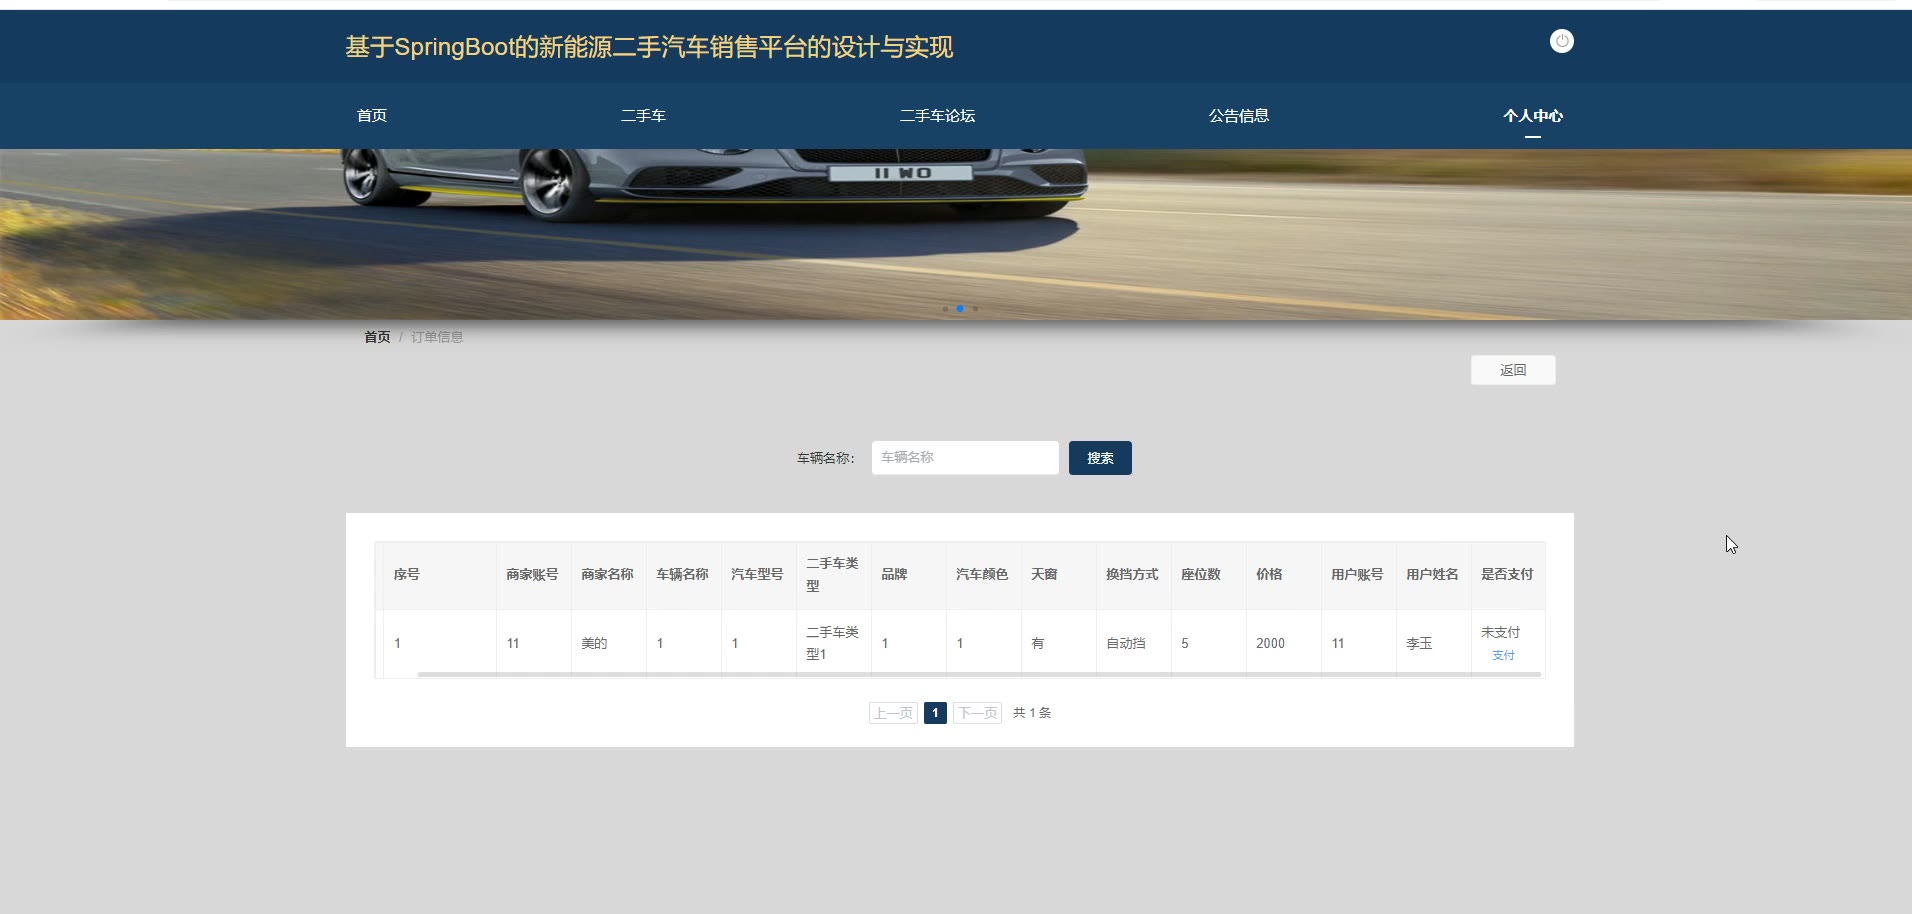
Task: Open the 首页 navigation tab
Action: [x=372, y=116]
